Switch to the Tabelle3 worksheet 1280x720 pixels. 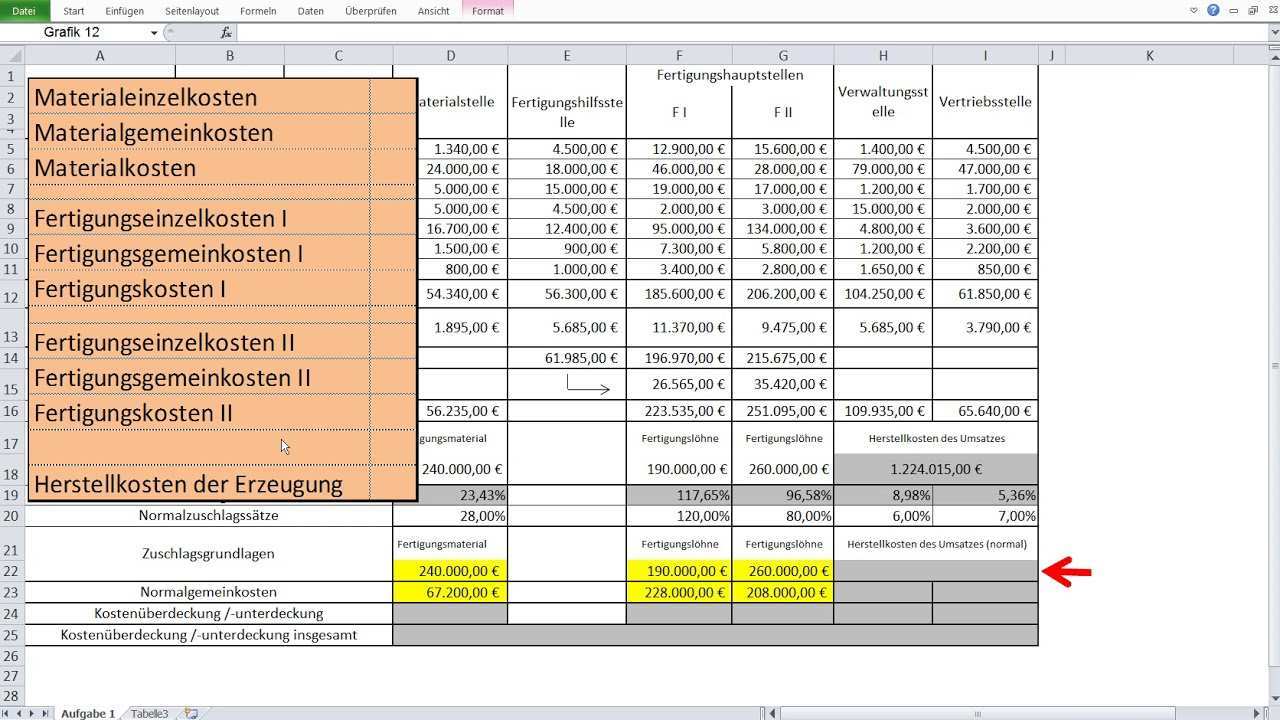point(149,713)
